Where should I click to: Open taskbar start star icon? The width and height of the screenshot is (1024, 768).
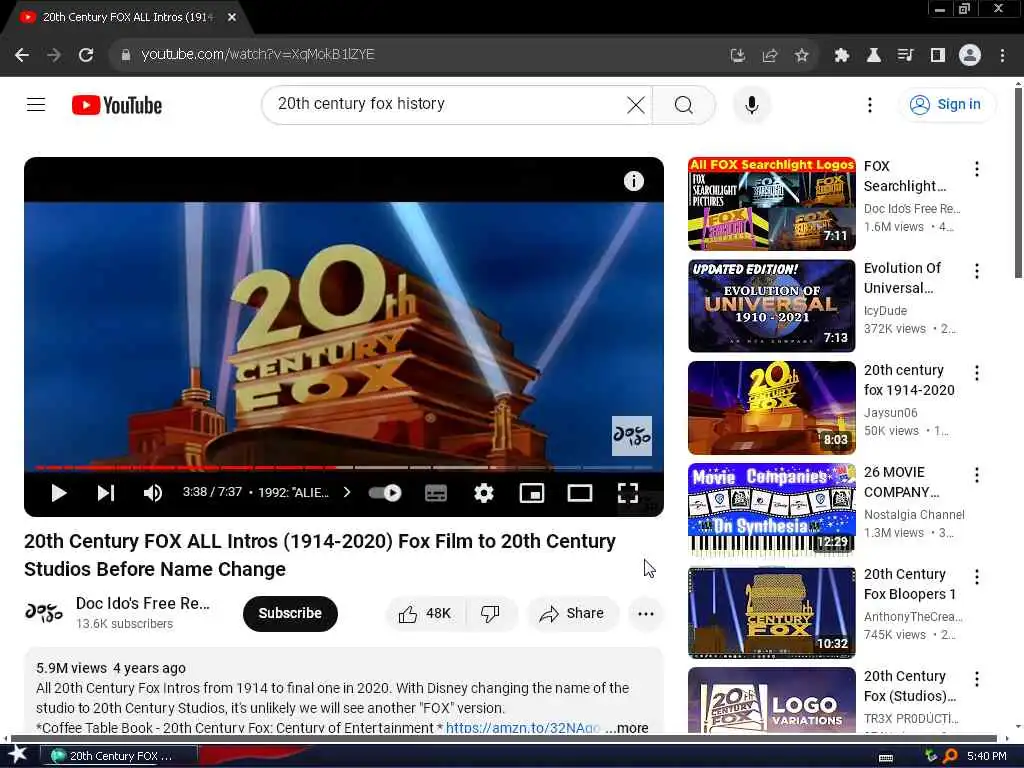pos(17,755)
